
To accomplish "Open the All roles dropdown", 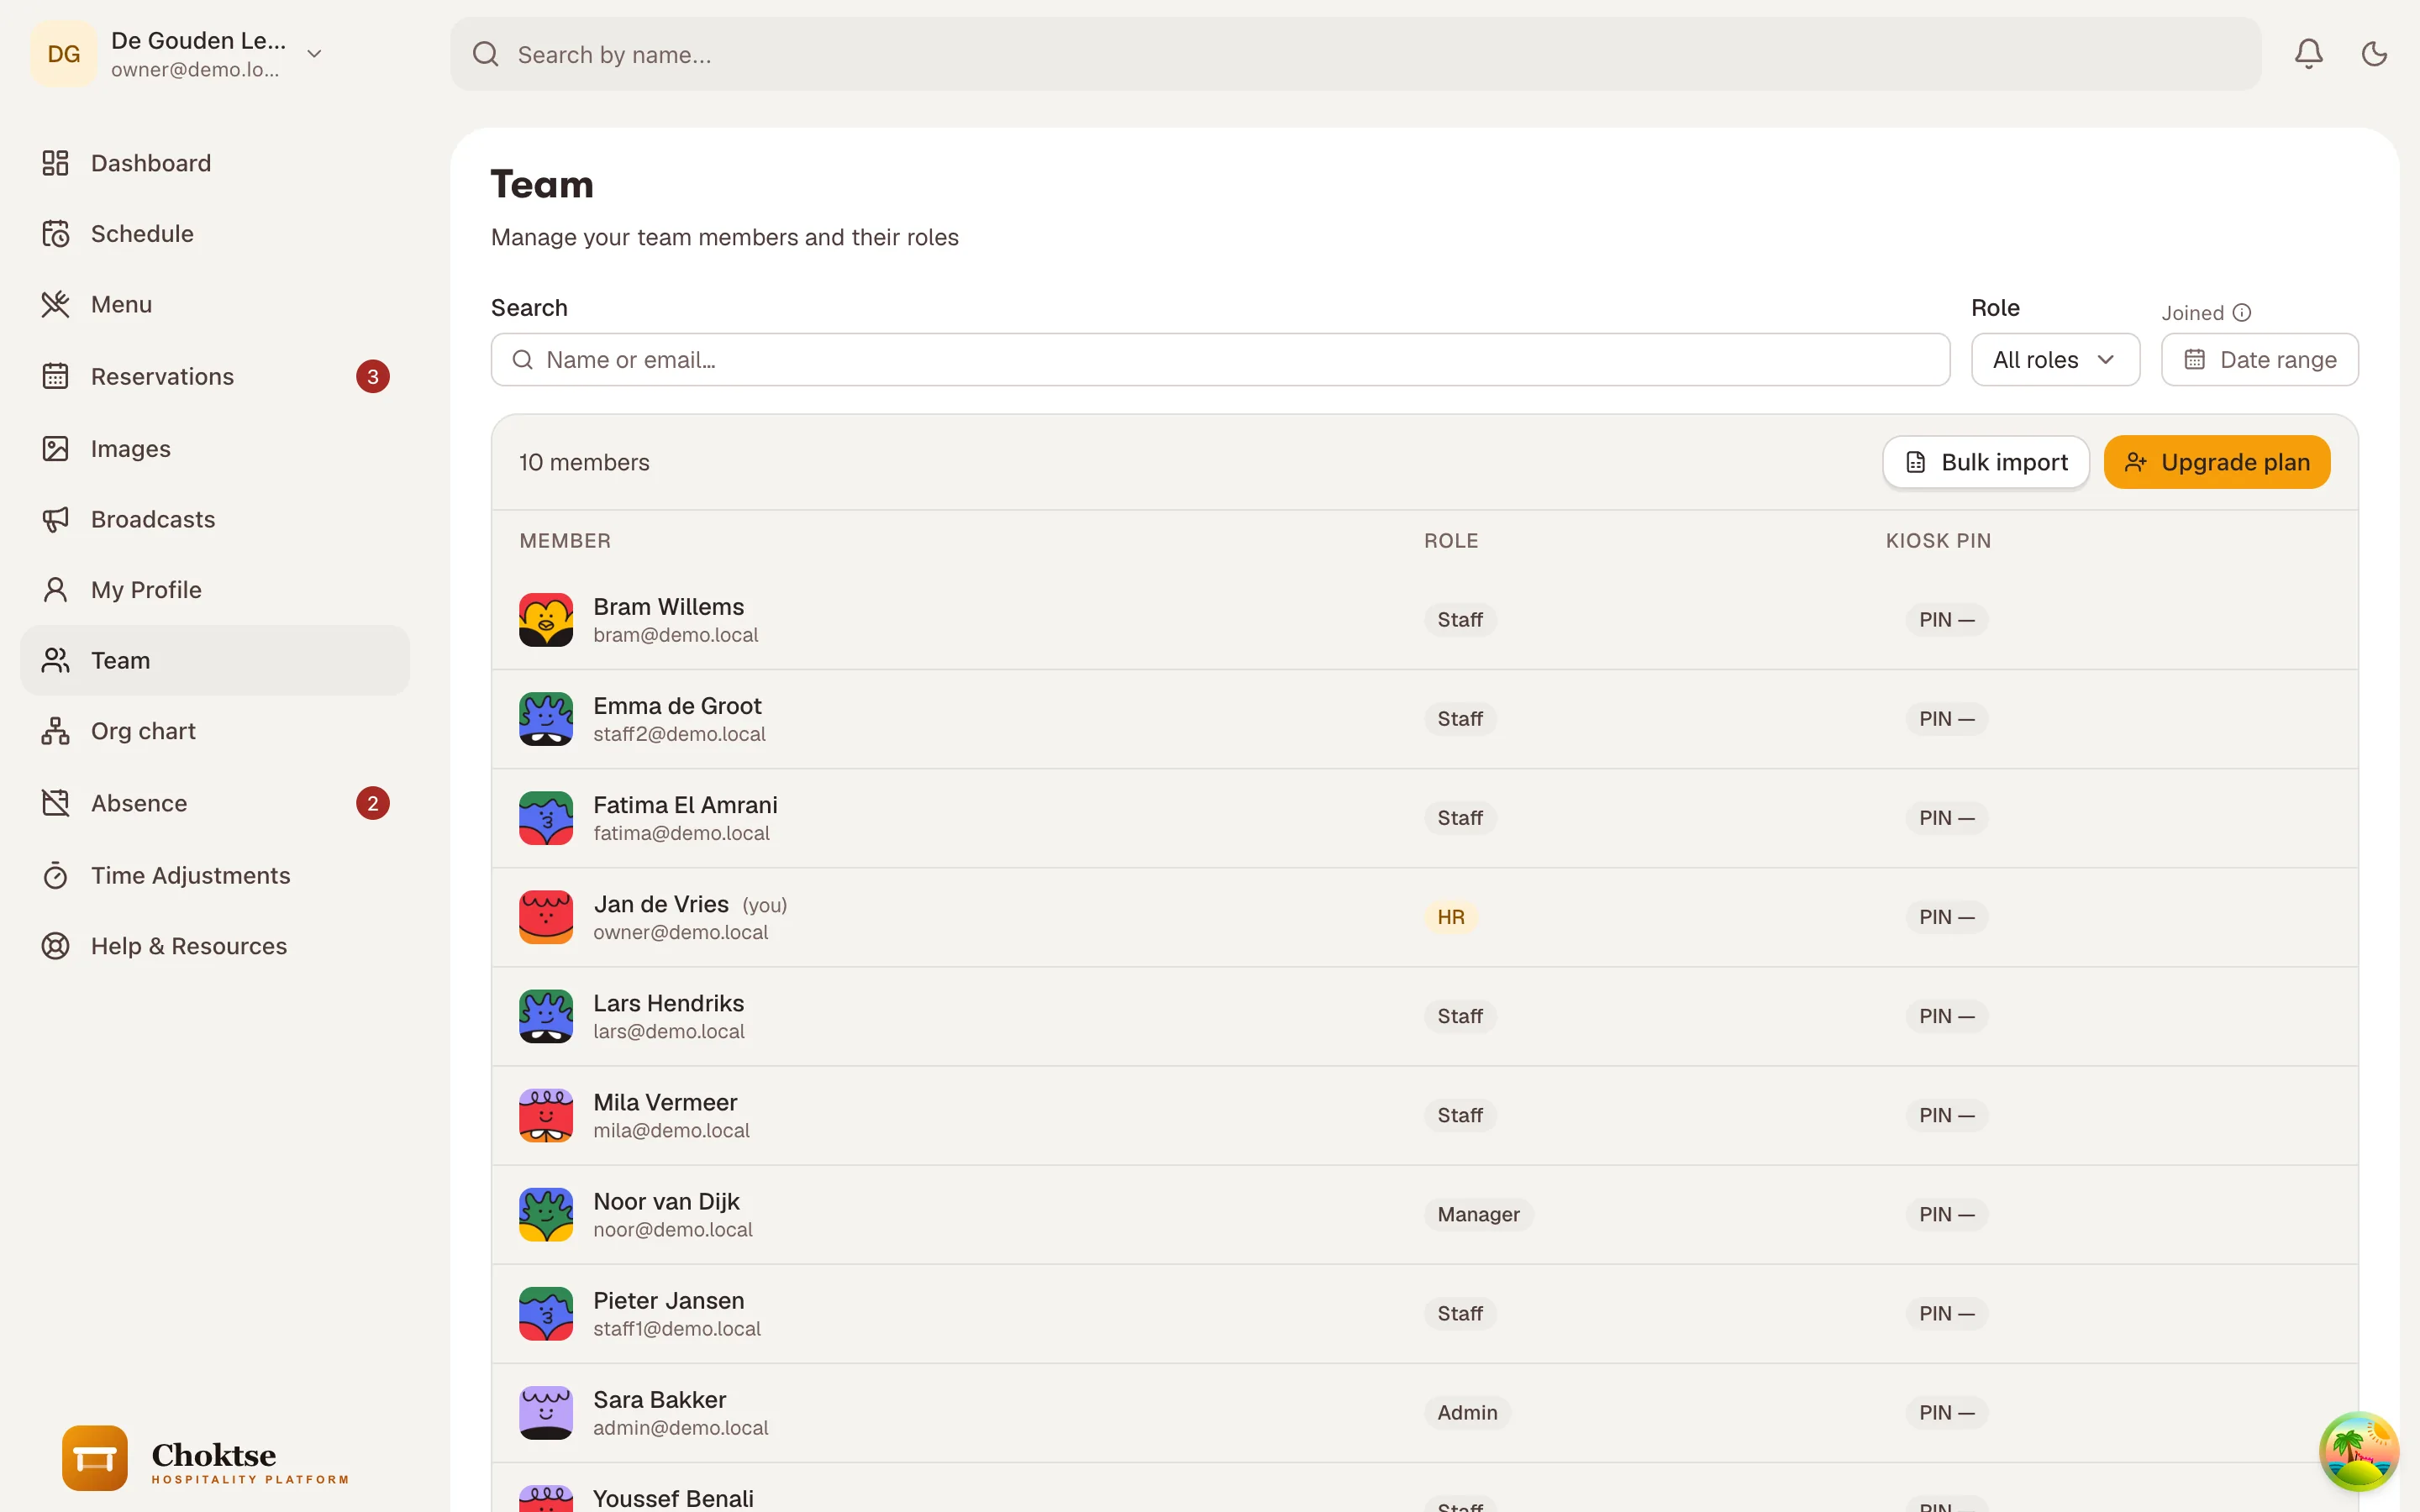I will (x=2055, y=360).
